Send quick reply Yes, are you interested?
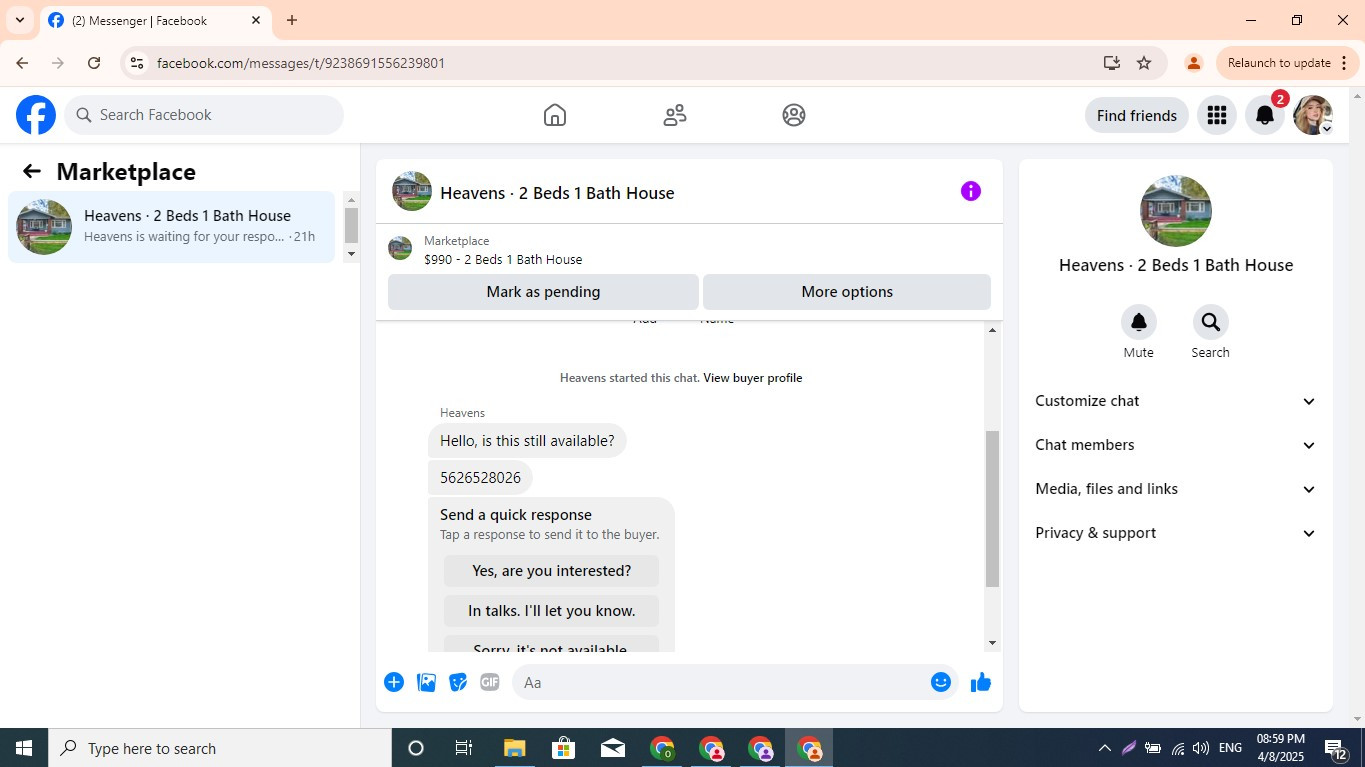The image size is (1365, 767). coord(551,571)
